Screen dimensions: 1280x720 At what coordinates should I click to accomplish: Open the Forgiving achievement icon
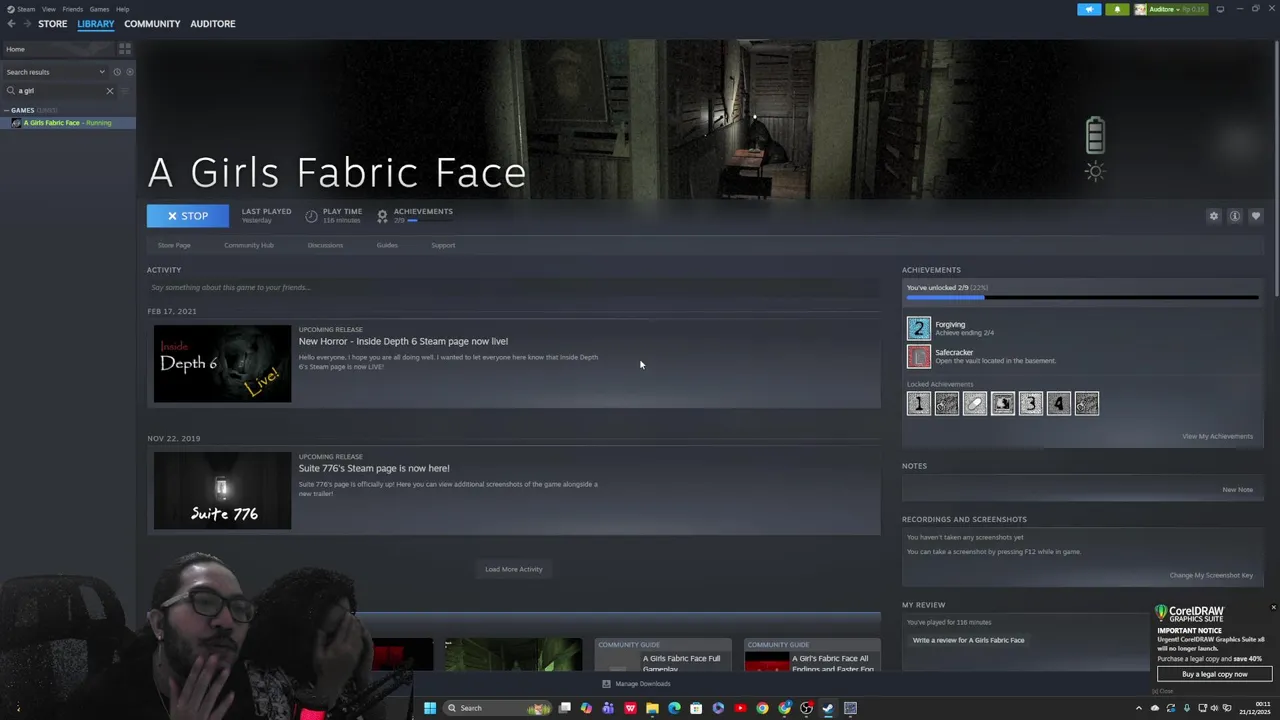(919, 328)
